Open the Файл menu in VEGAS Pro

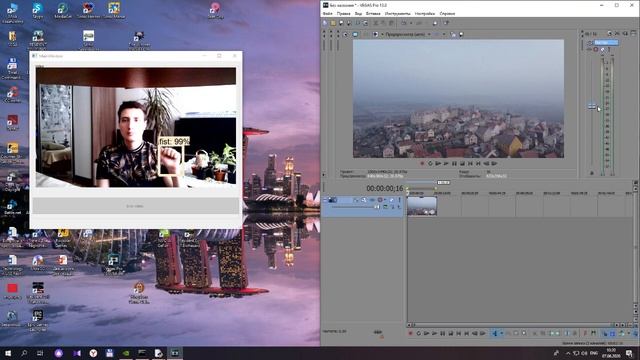327,13
